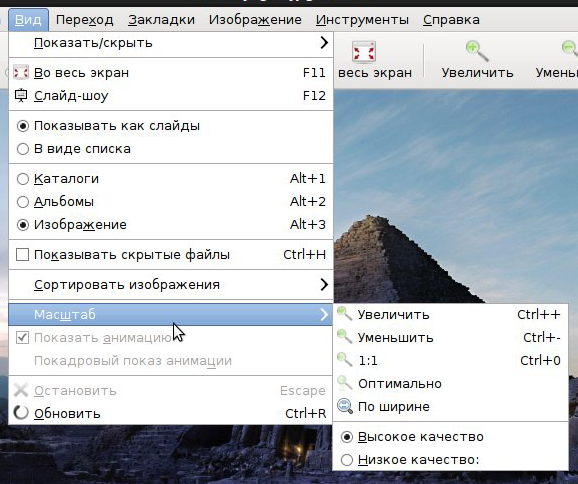
Task: Expand the Показать/скрыть submenu arrow
Action: 324,42
